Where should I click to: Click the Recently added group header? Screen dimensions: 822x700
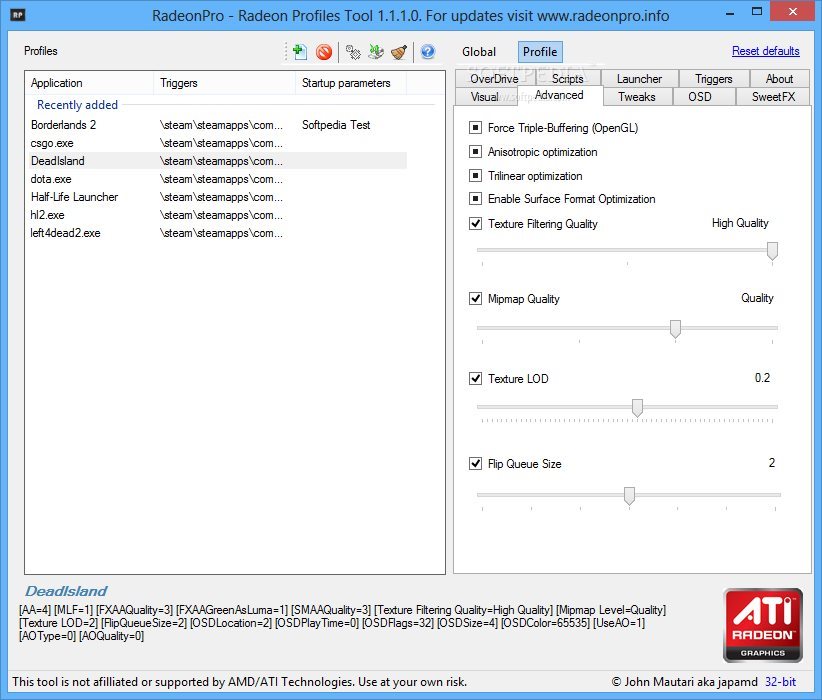(77, 105)
